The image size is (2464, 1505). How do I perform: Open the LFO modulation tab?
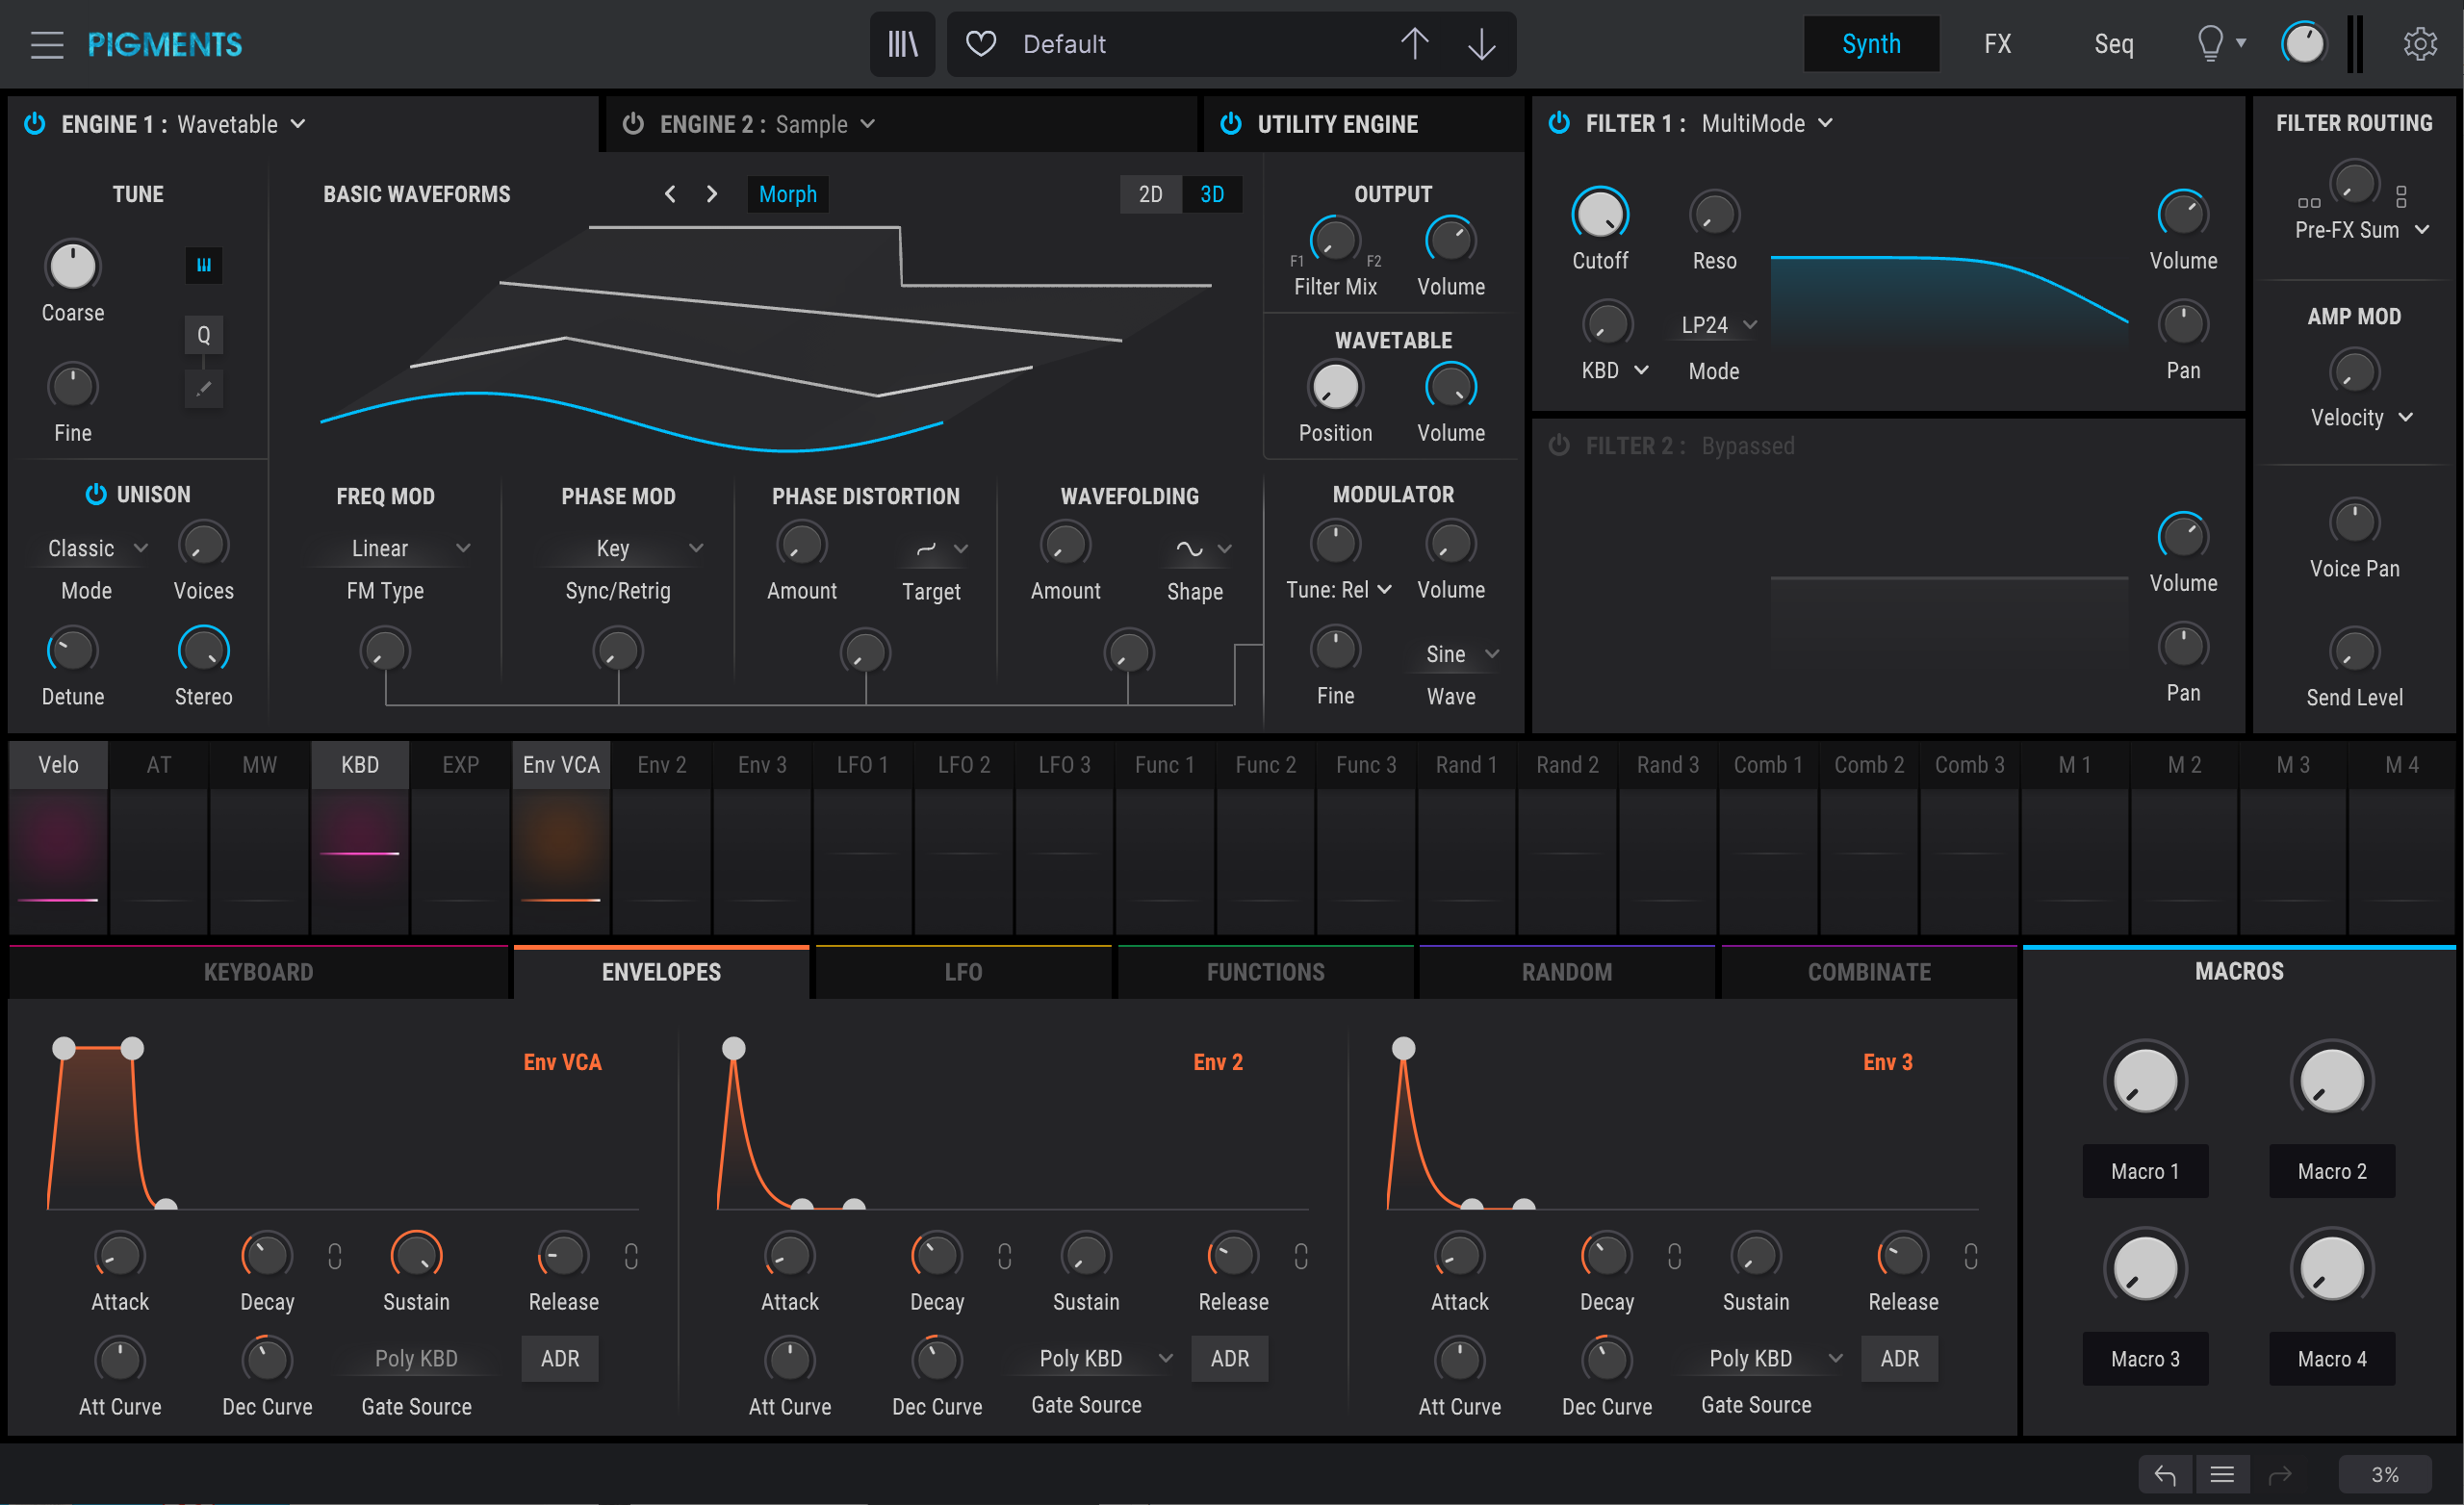point(963,972)
